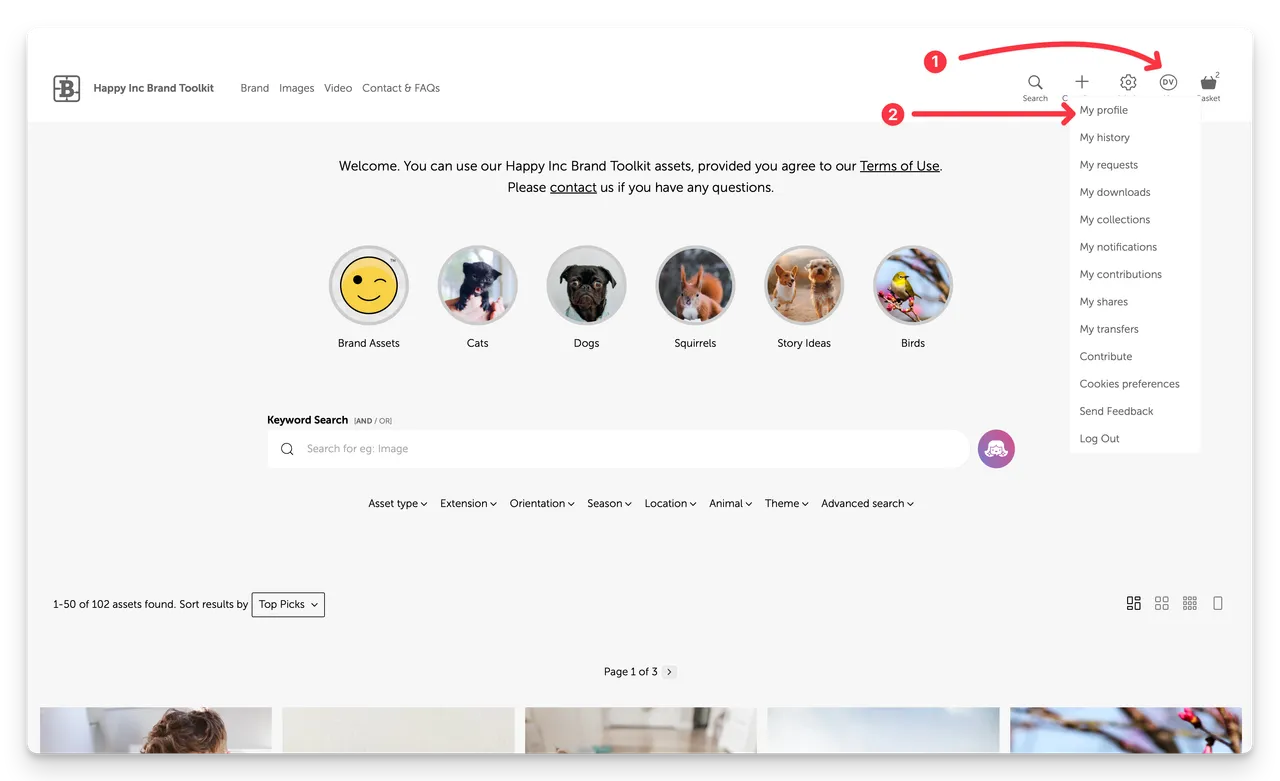
Task: Click the plus icon in header
Action: (1082, 83)
